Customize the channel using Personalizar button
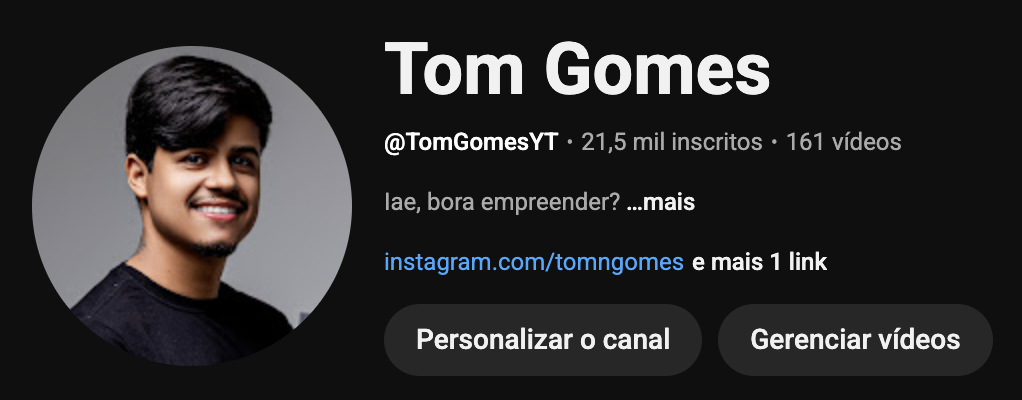1022x400 pixels. tap(542, 339)
